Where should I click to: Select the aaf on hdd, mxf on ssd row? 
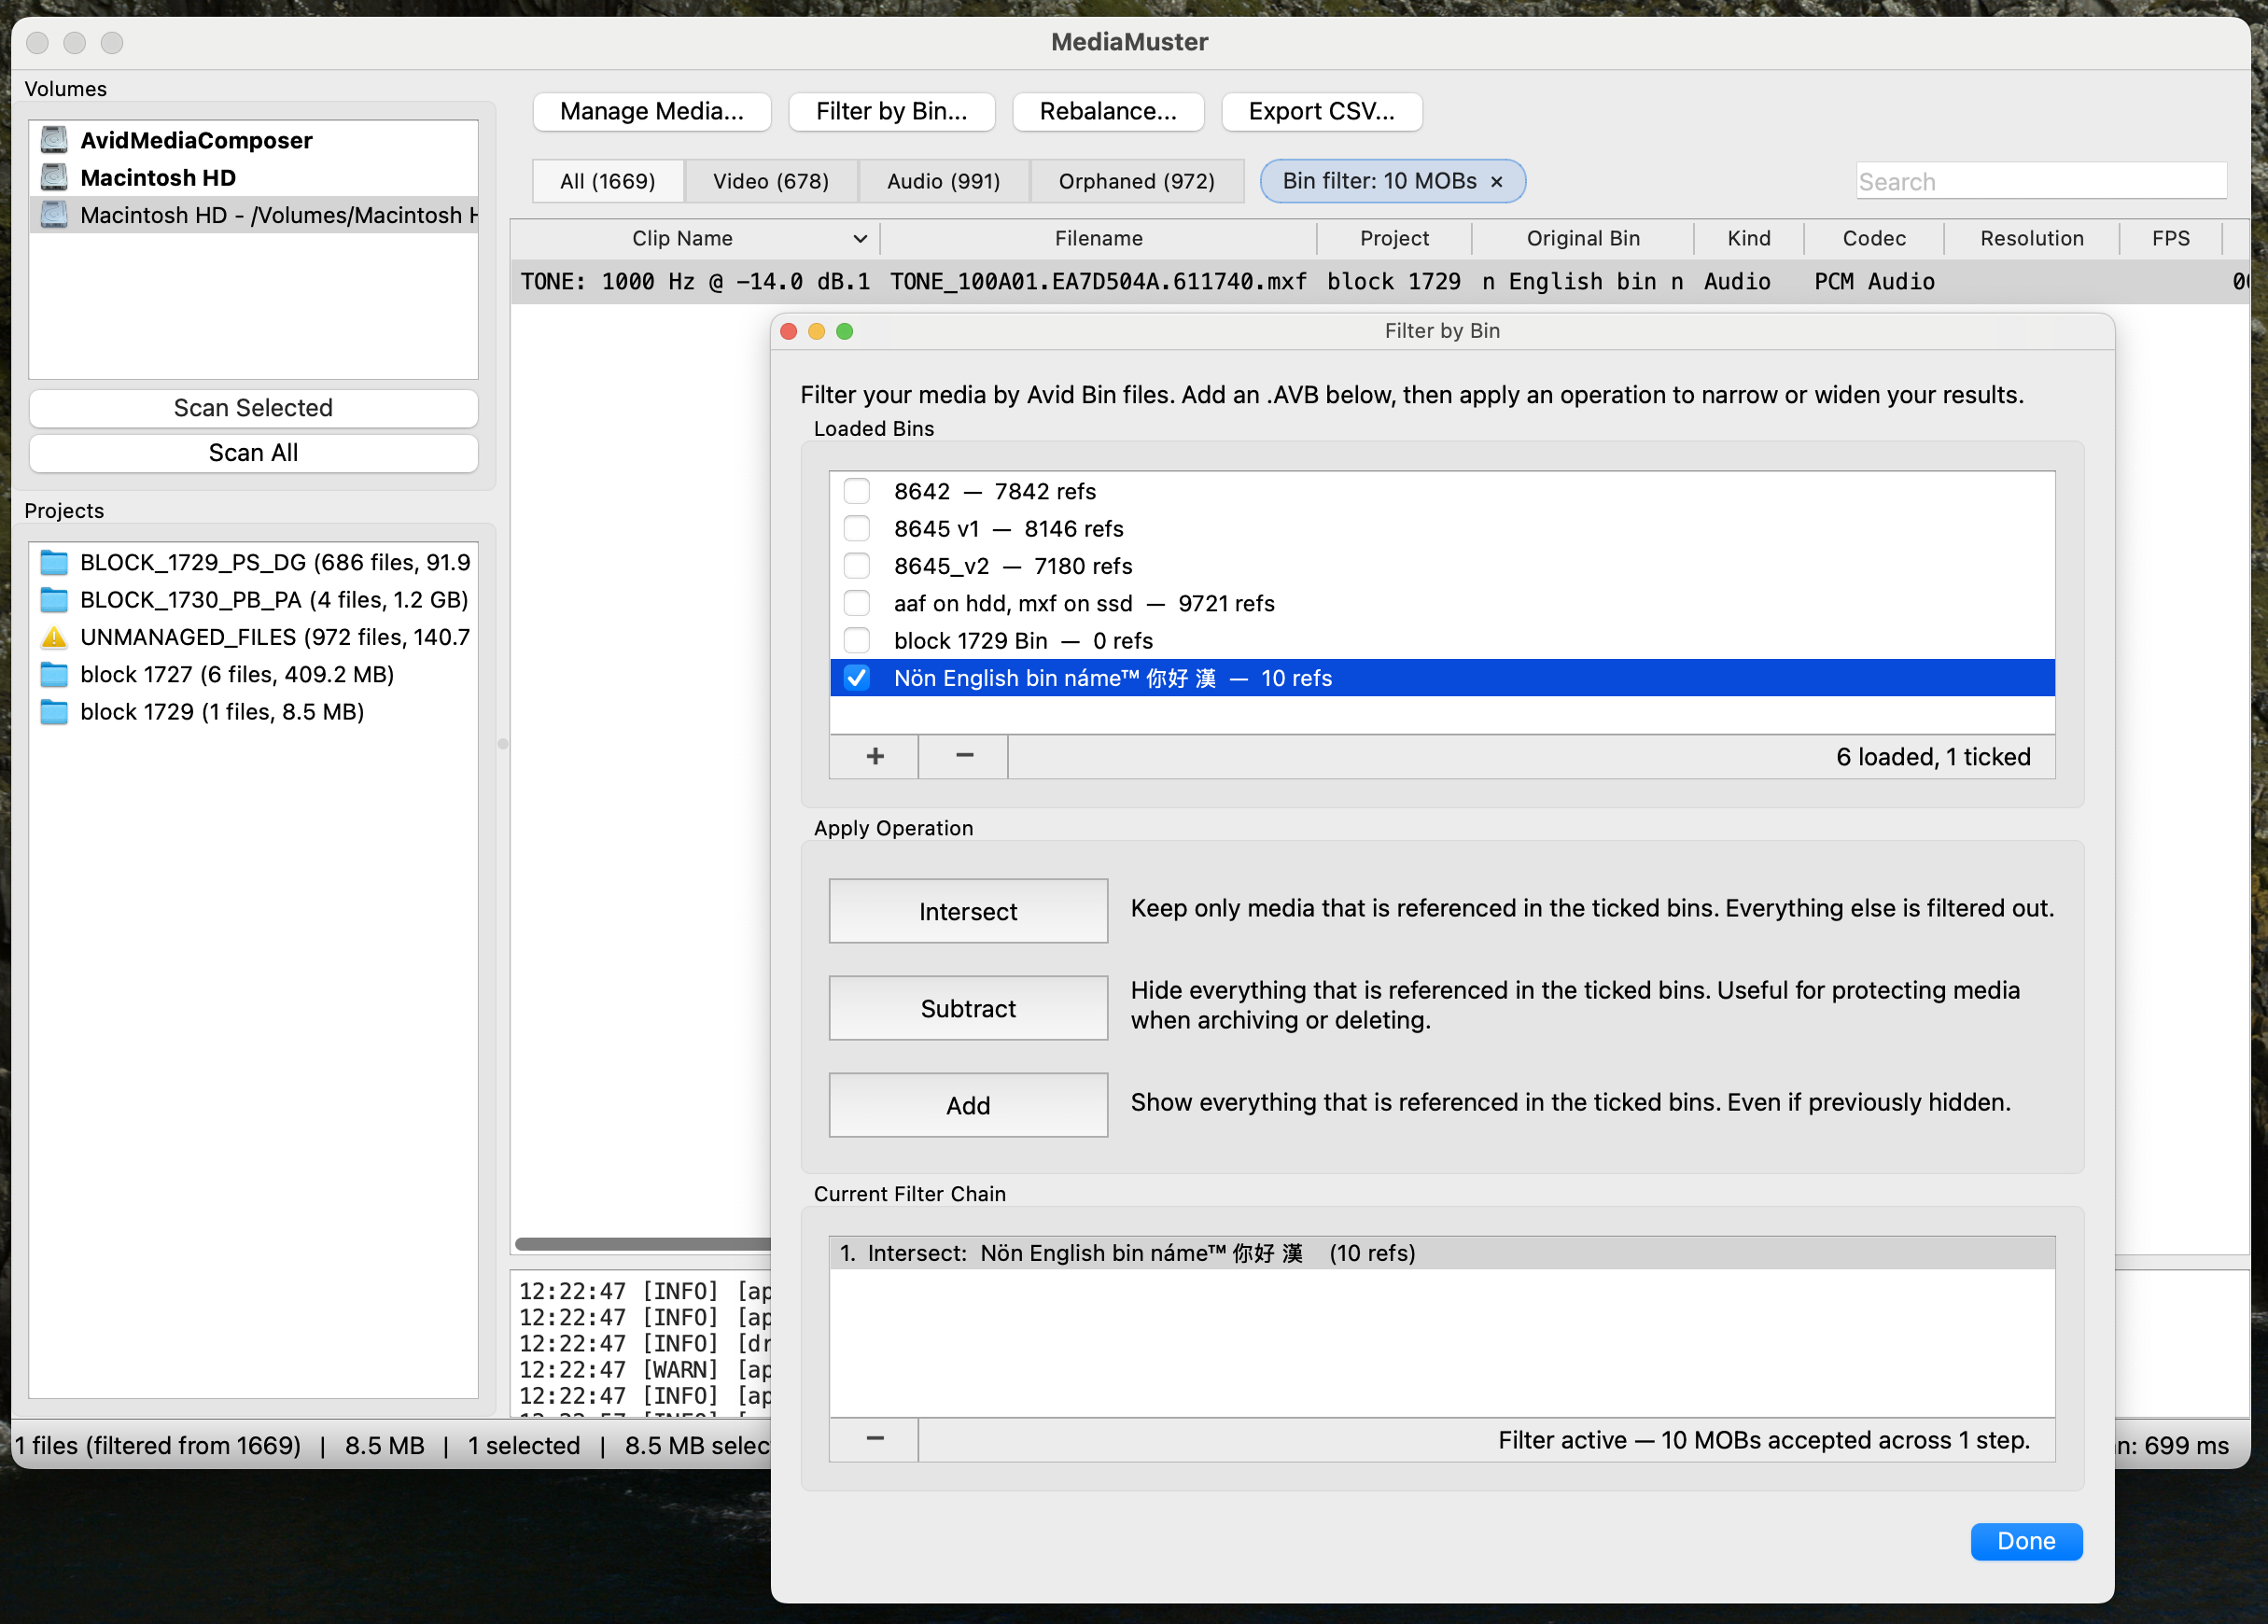coord(1442,603)
